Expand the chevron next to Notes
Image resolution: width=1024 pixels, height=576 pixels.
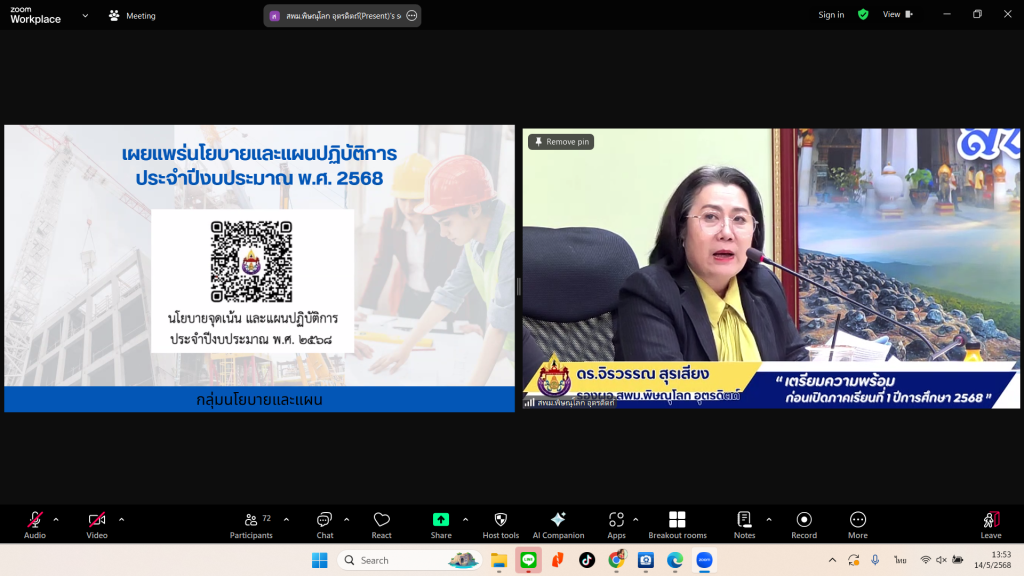tap(769, 520)
